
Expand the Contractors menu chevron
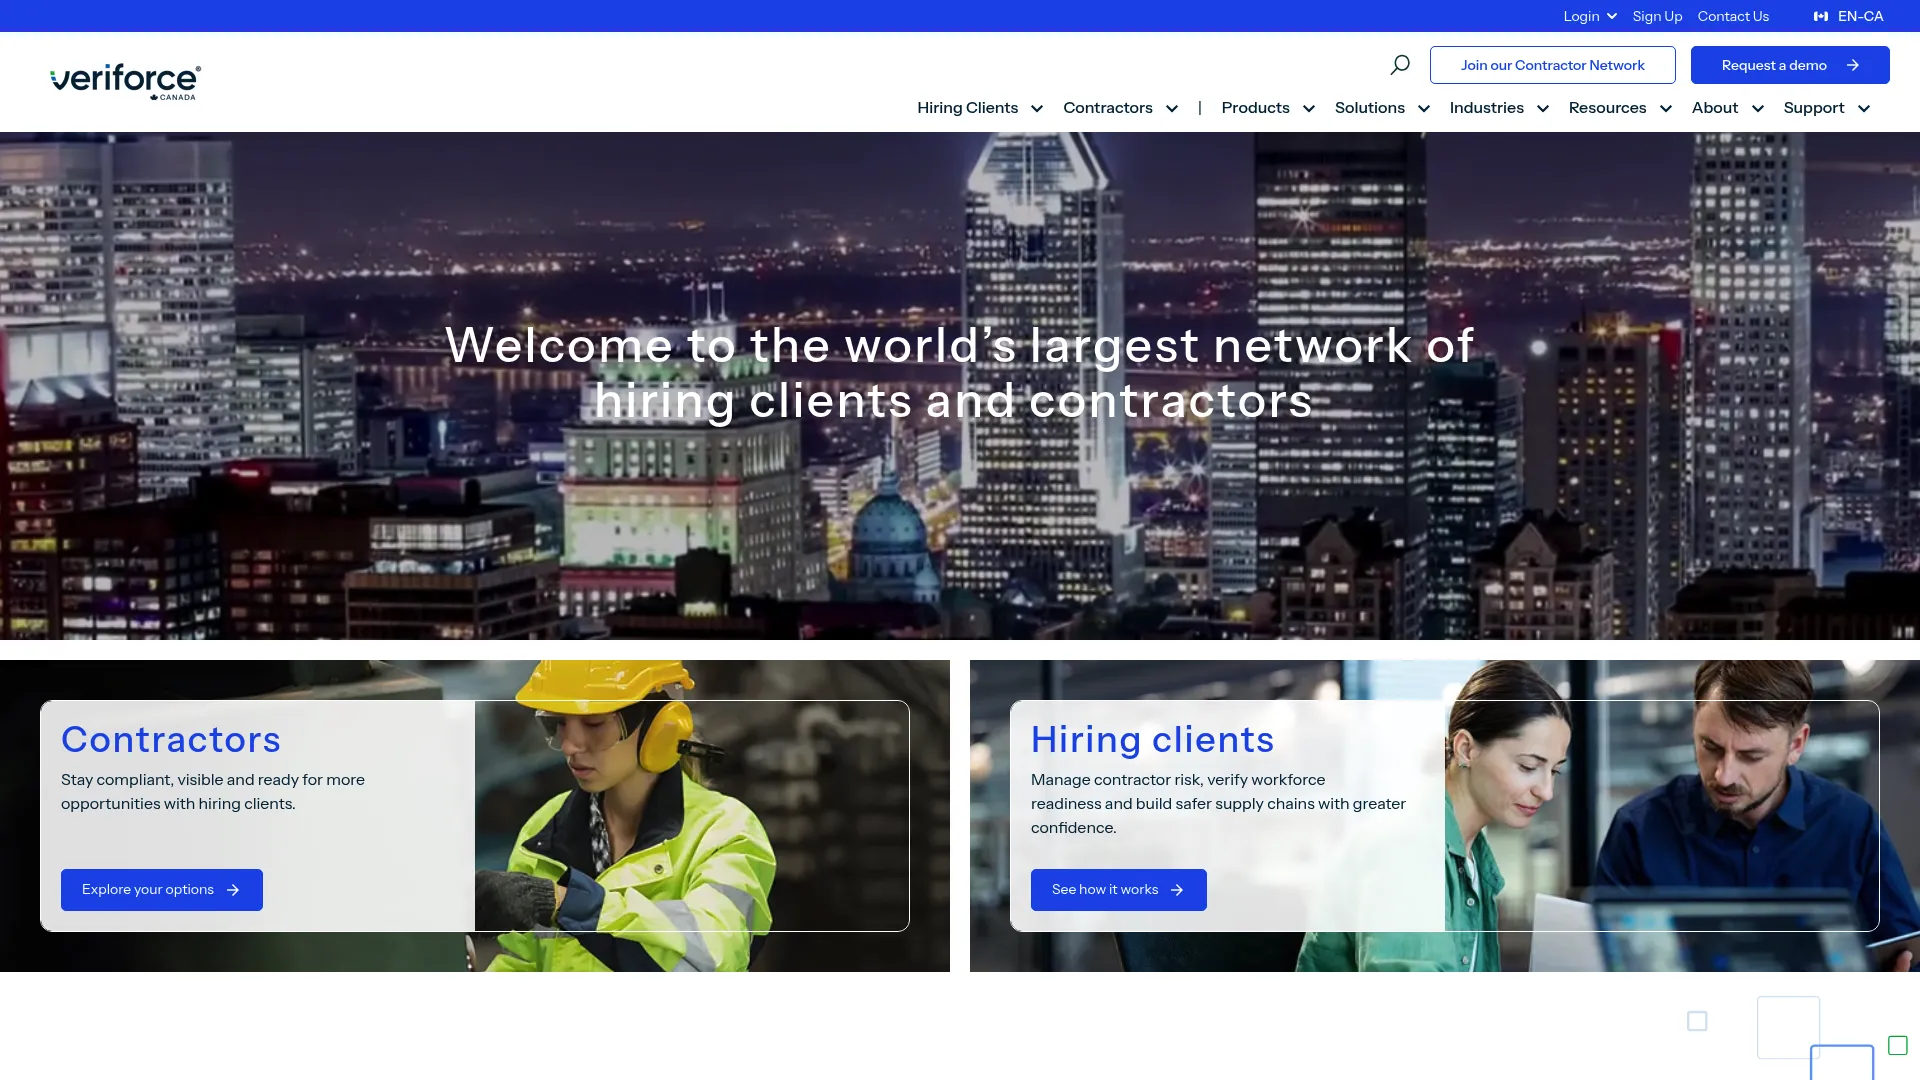(x=1172, y=108)
